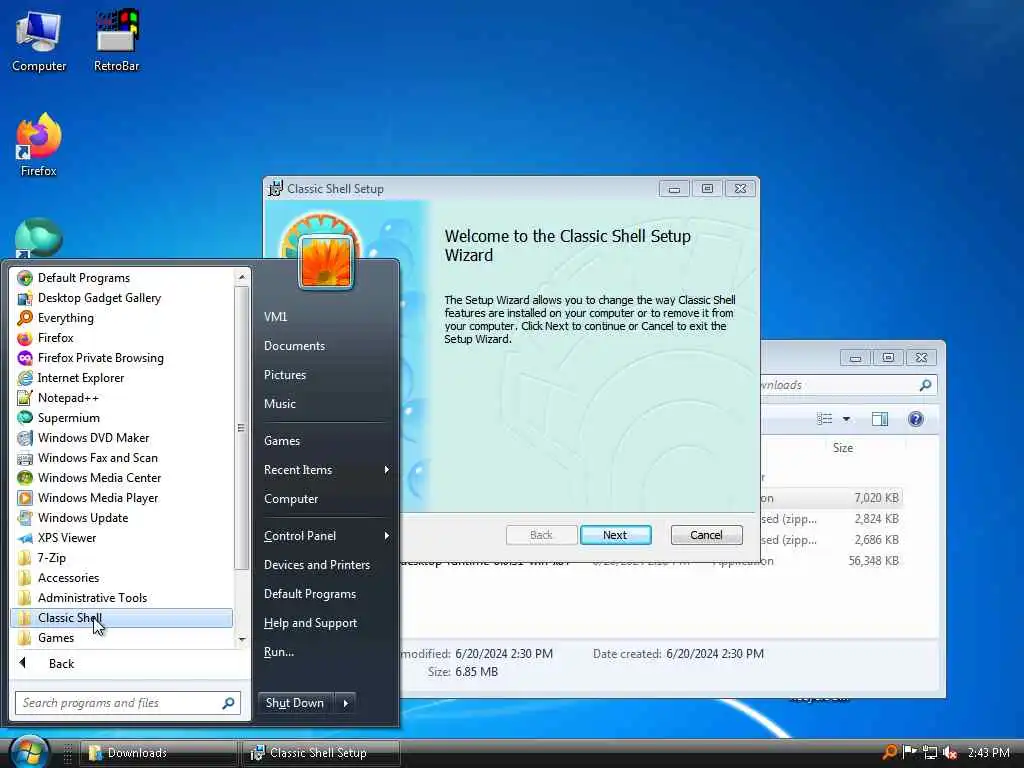The width and height of the screenshot is (1024, 768).
Task: Open the RetroBar desktop icon
Action: click(116, 40)
